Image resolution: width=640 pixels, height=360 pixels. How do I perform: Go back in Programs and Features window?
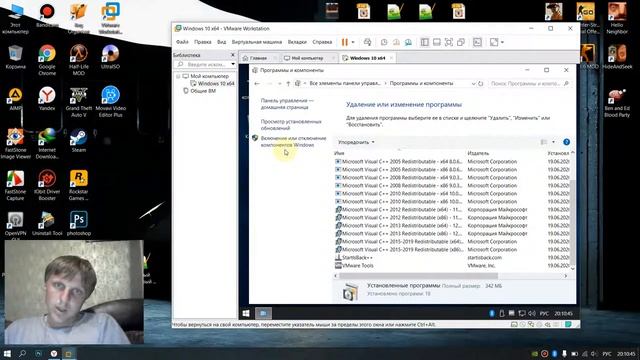[x=257, y=83]
